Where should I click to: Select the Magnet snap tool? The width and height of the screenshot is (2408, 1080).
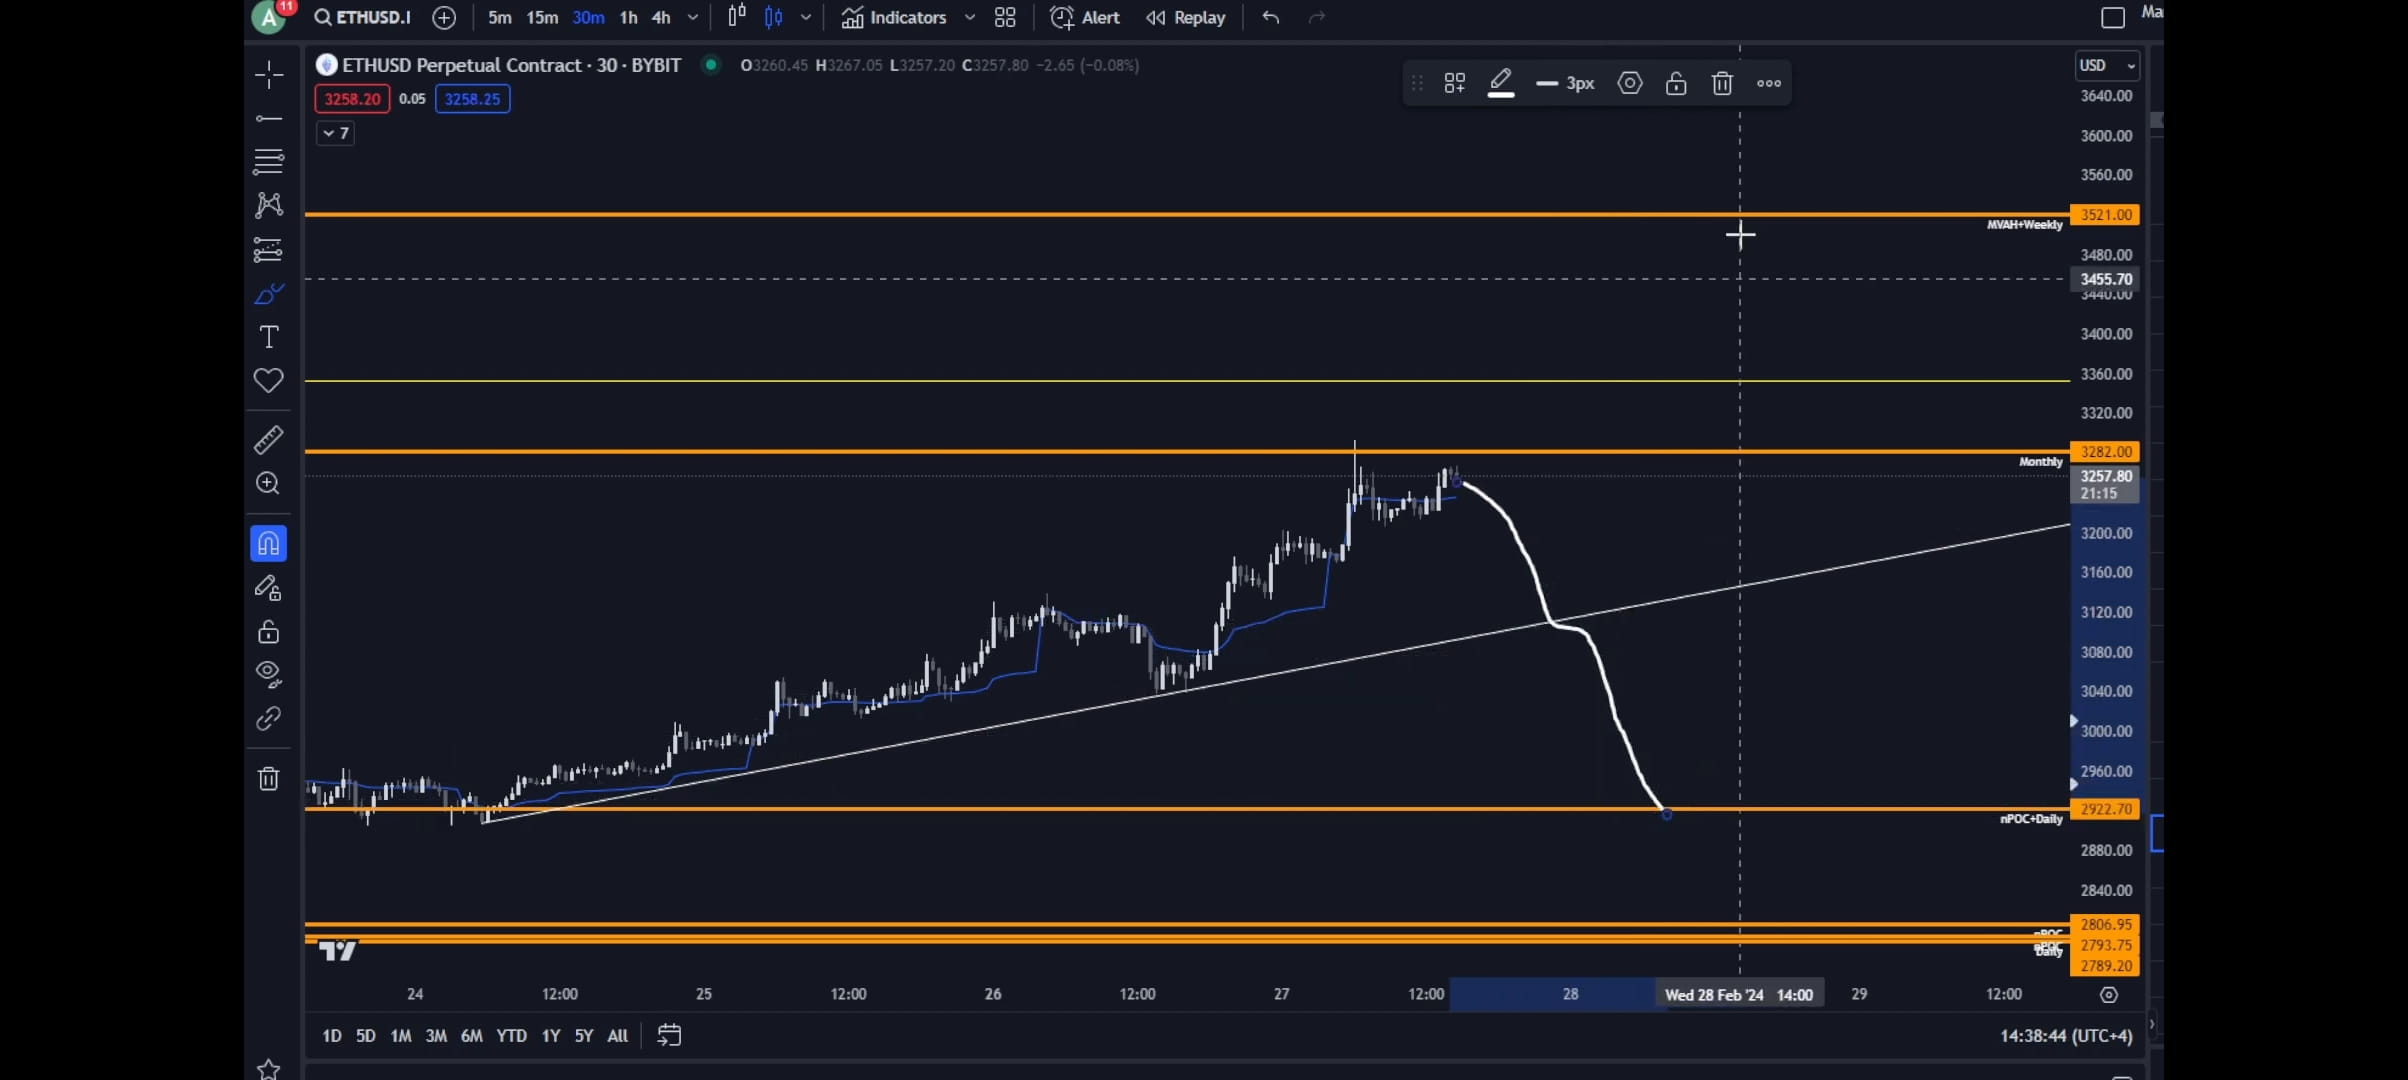268,543
